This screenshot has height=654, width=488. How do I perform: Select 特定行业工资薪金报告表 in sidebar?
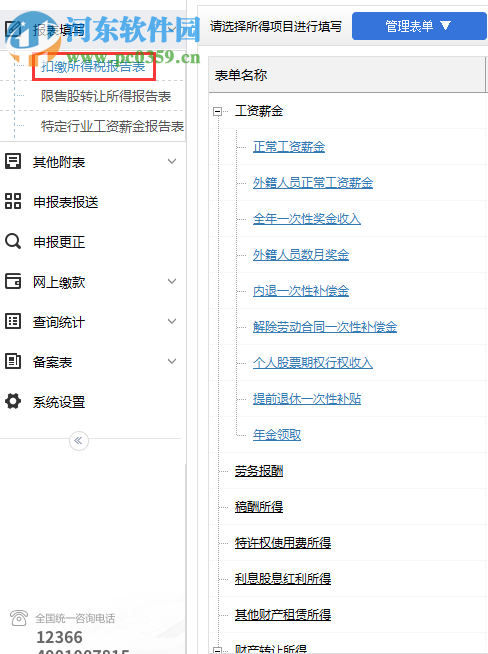pos(113,126)
